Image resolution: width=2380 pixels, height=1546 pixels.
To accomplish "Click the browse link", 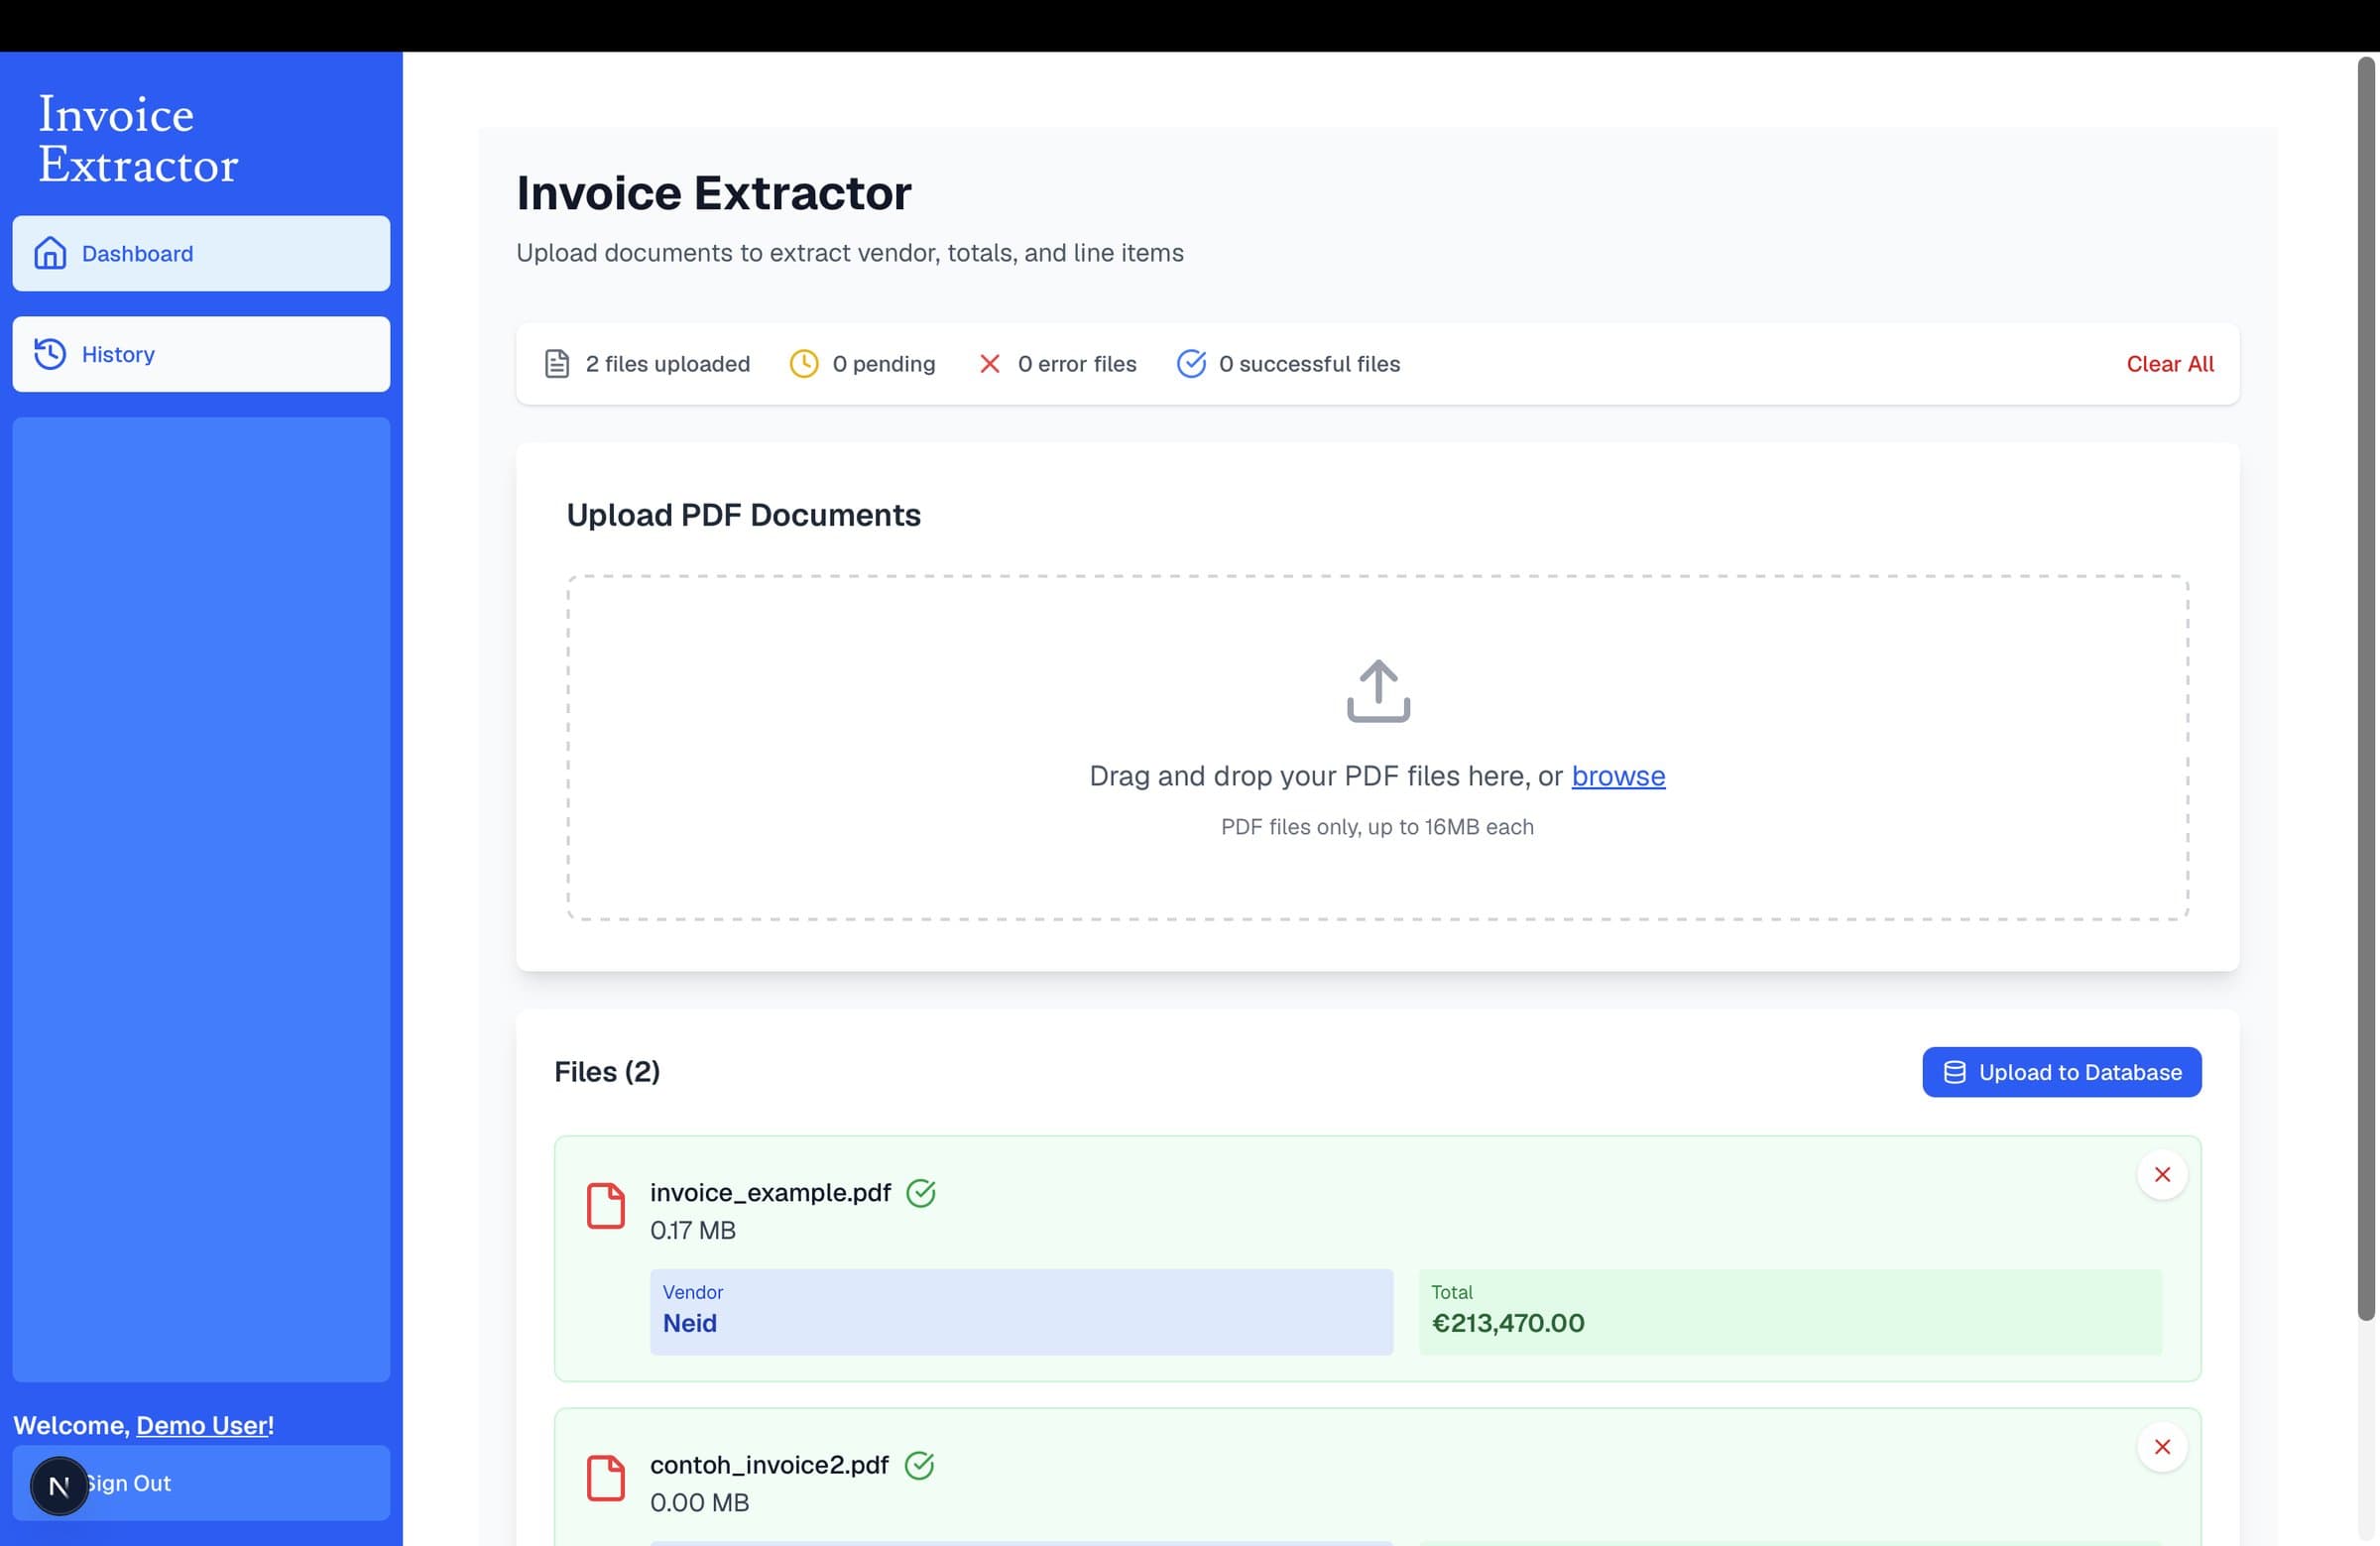I will 1618,776.
